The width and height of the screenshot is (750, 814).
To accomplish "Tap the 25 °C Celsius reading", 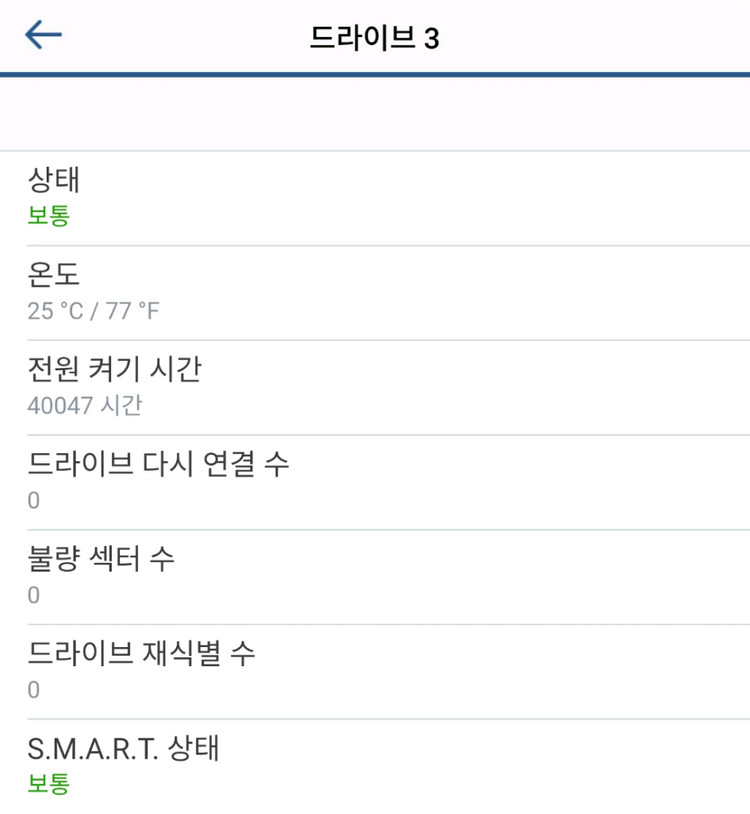I will (x=55, y=311).
